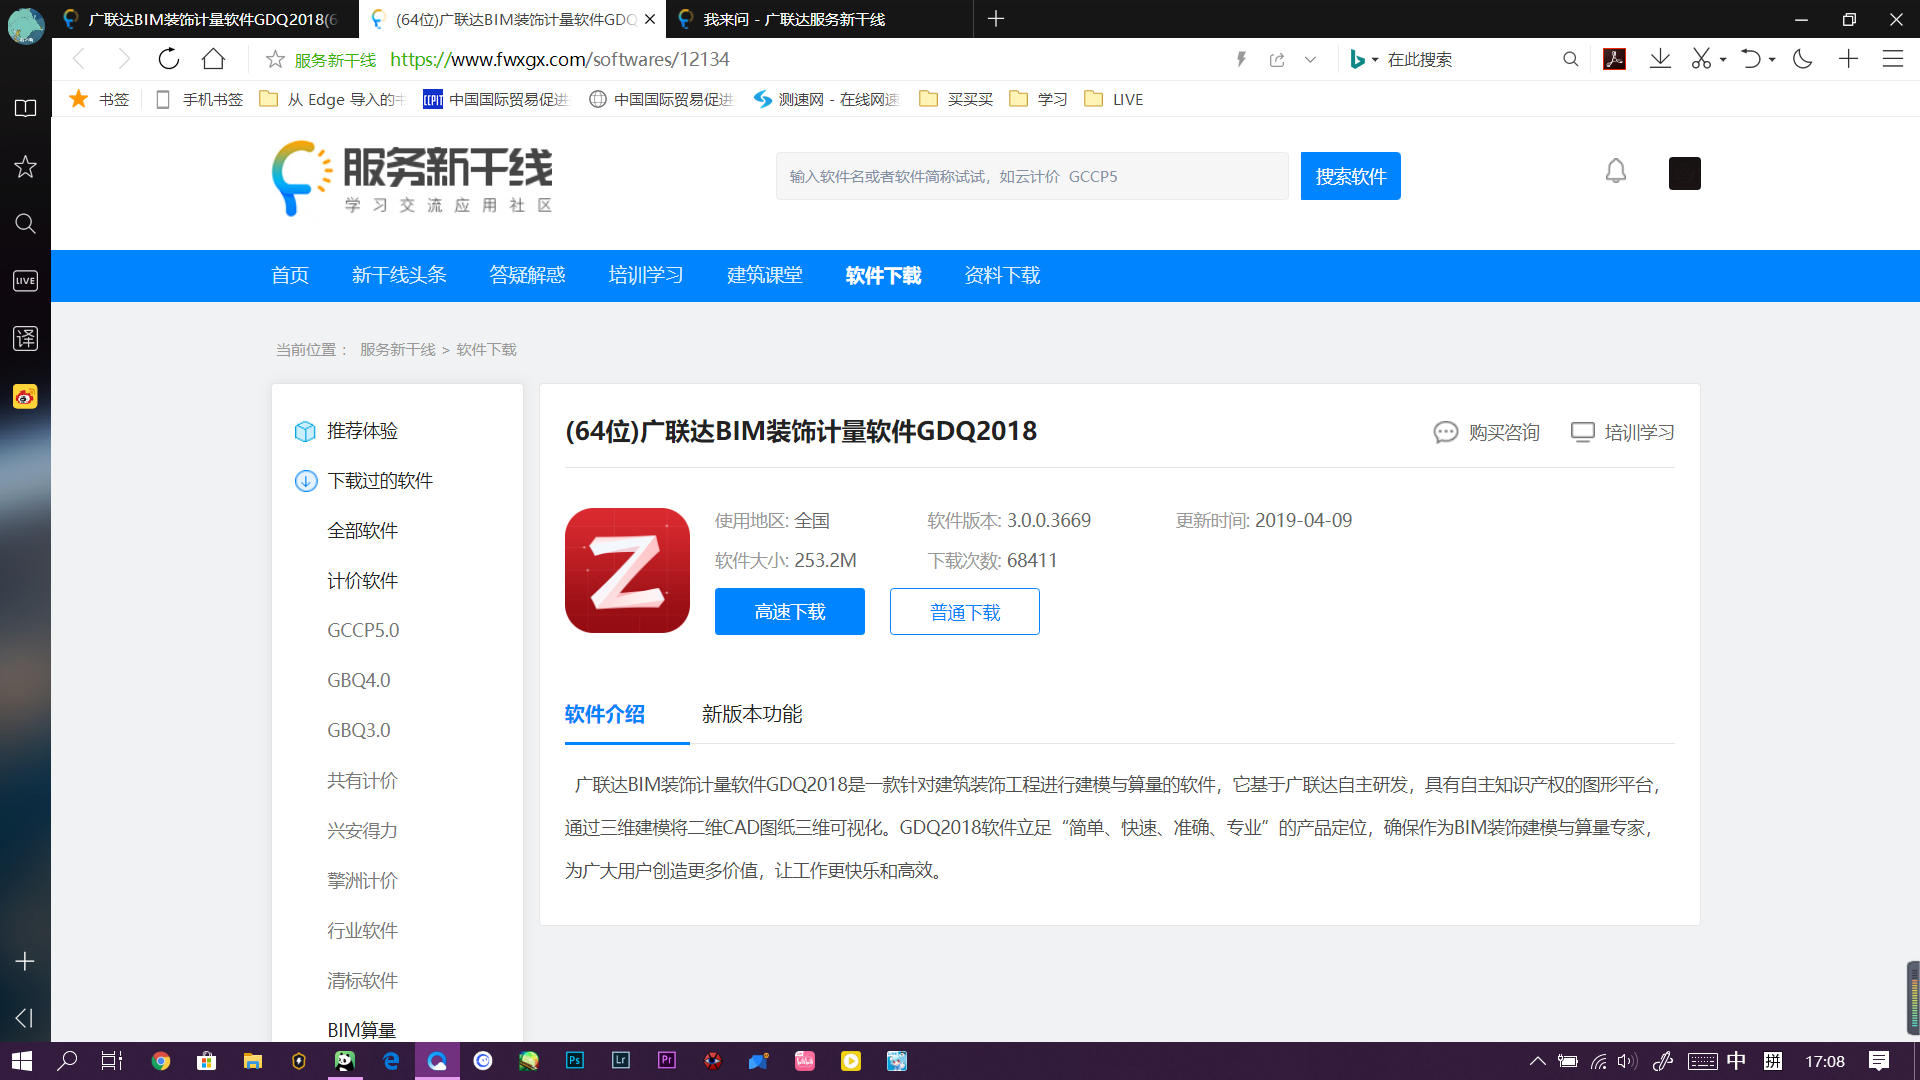1920x1080 pixels.
Task: Click the undo closed tab icon
Action: [x=1750, y=59]
